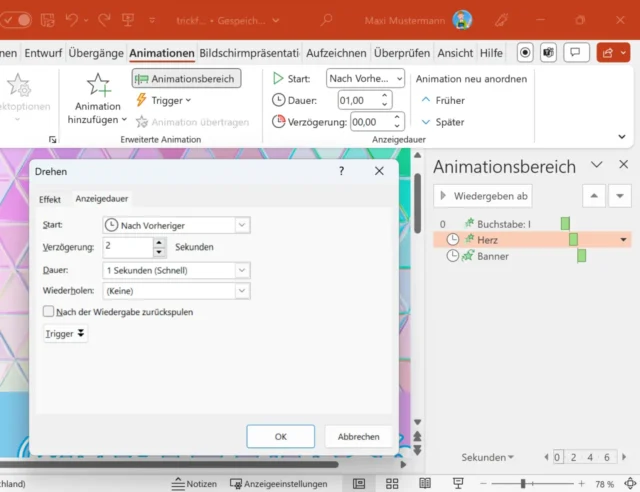Toggle AutoSave switch in title bar
This screenshot has height=492, width=640.
tap(18, 19)
